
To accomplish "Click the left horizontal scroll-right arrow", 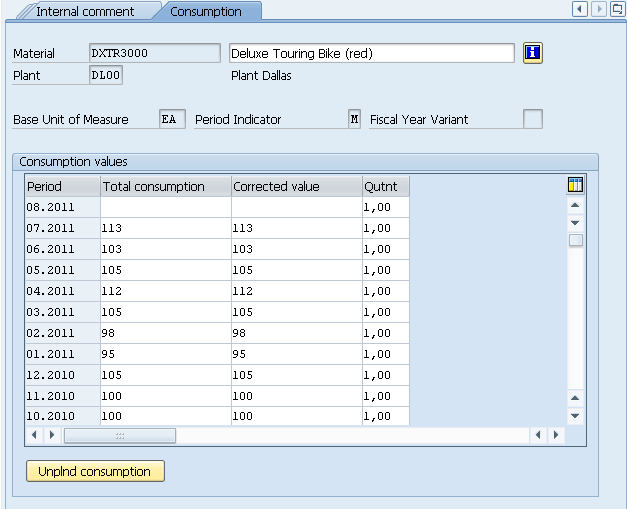I will pos(52,435).
